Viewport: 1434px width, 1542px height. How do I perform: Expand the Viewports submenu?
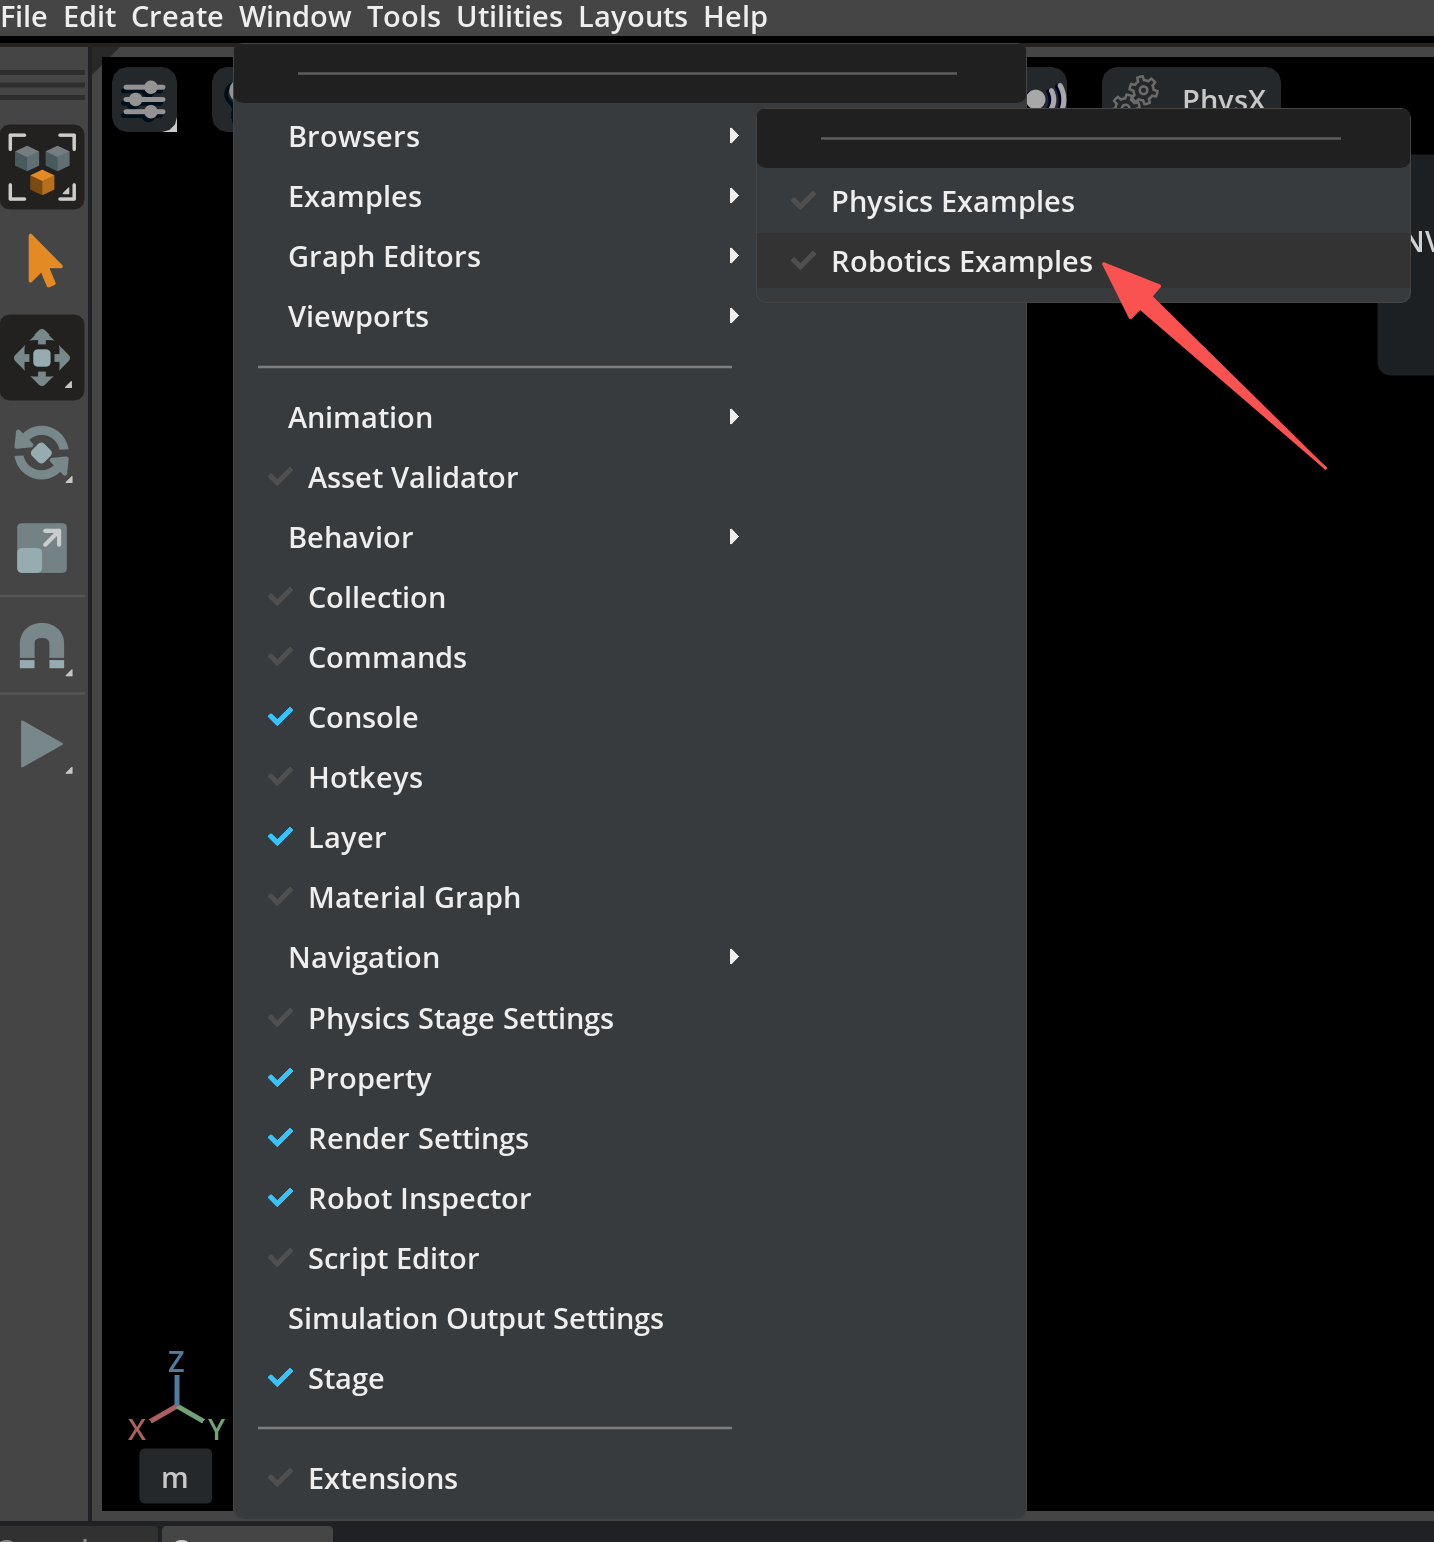point(495,317)
